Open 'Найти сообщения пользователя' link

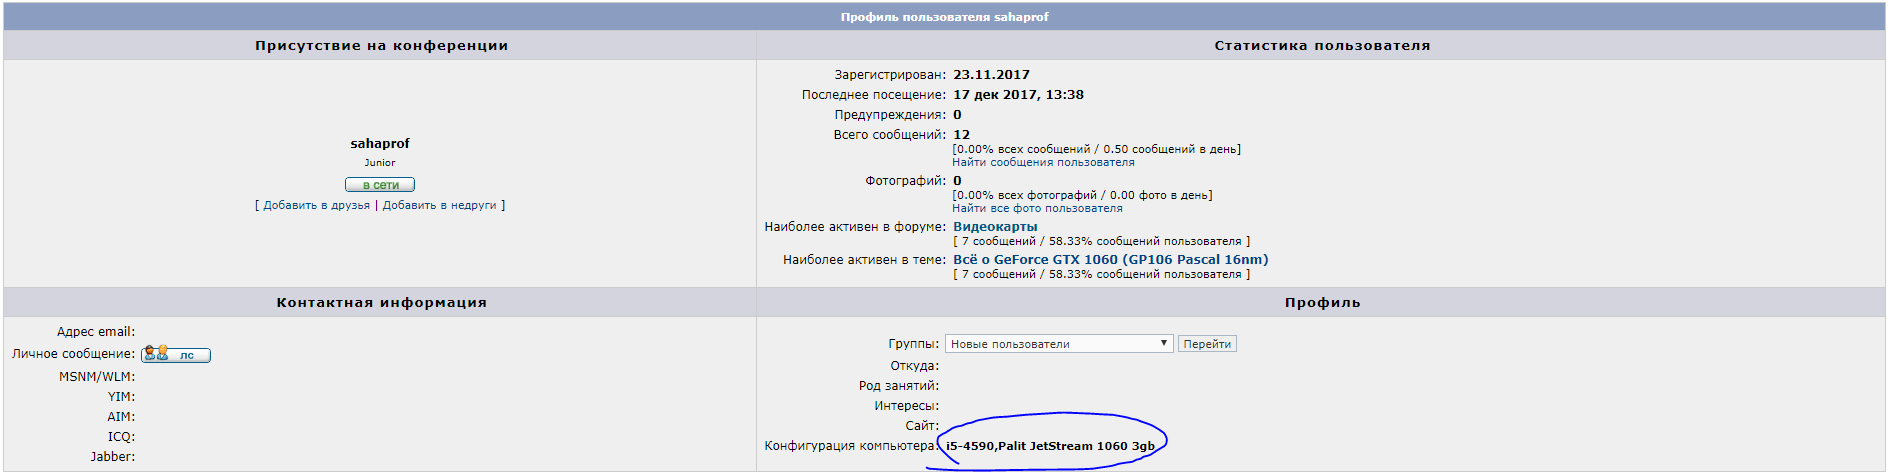coord(1043,162)
